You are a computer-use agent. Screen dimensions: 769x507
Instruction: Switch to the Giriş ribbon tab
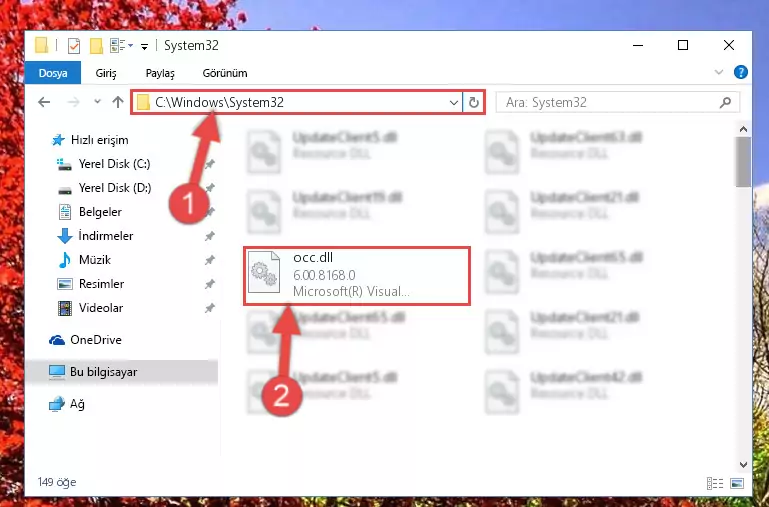(x=106, y=73)
